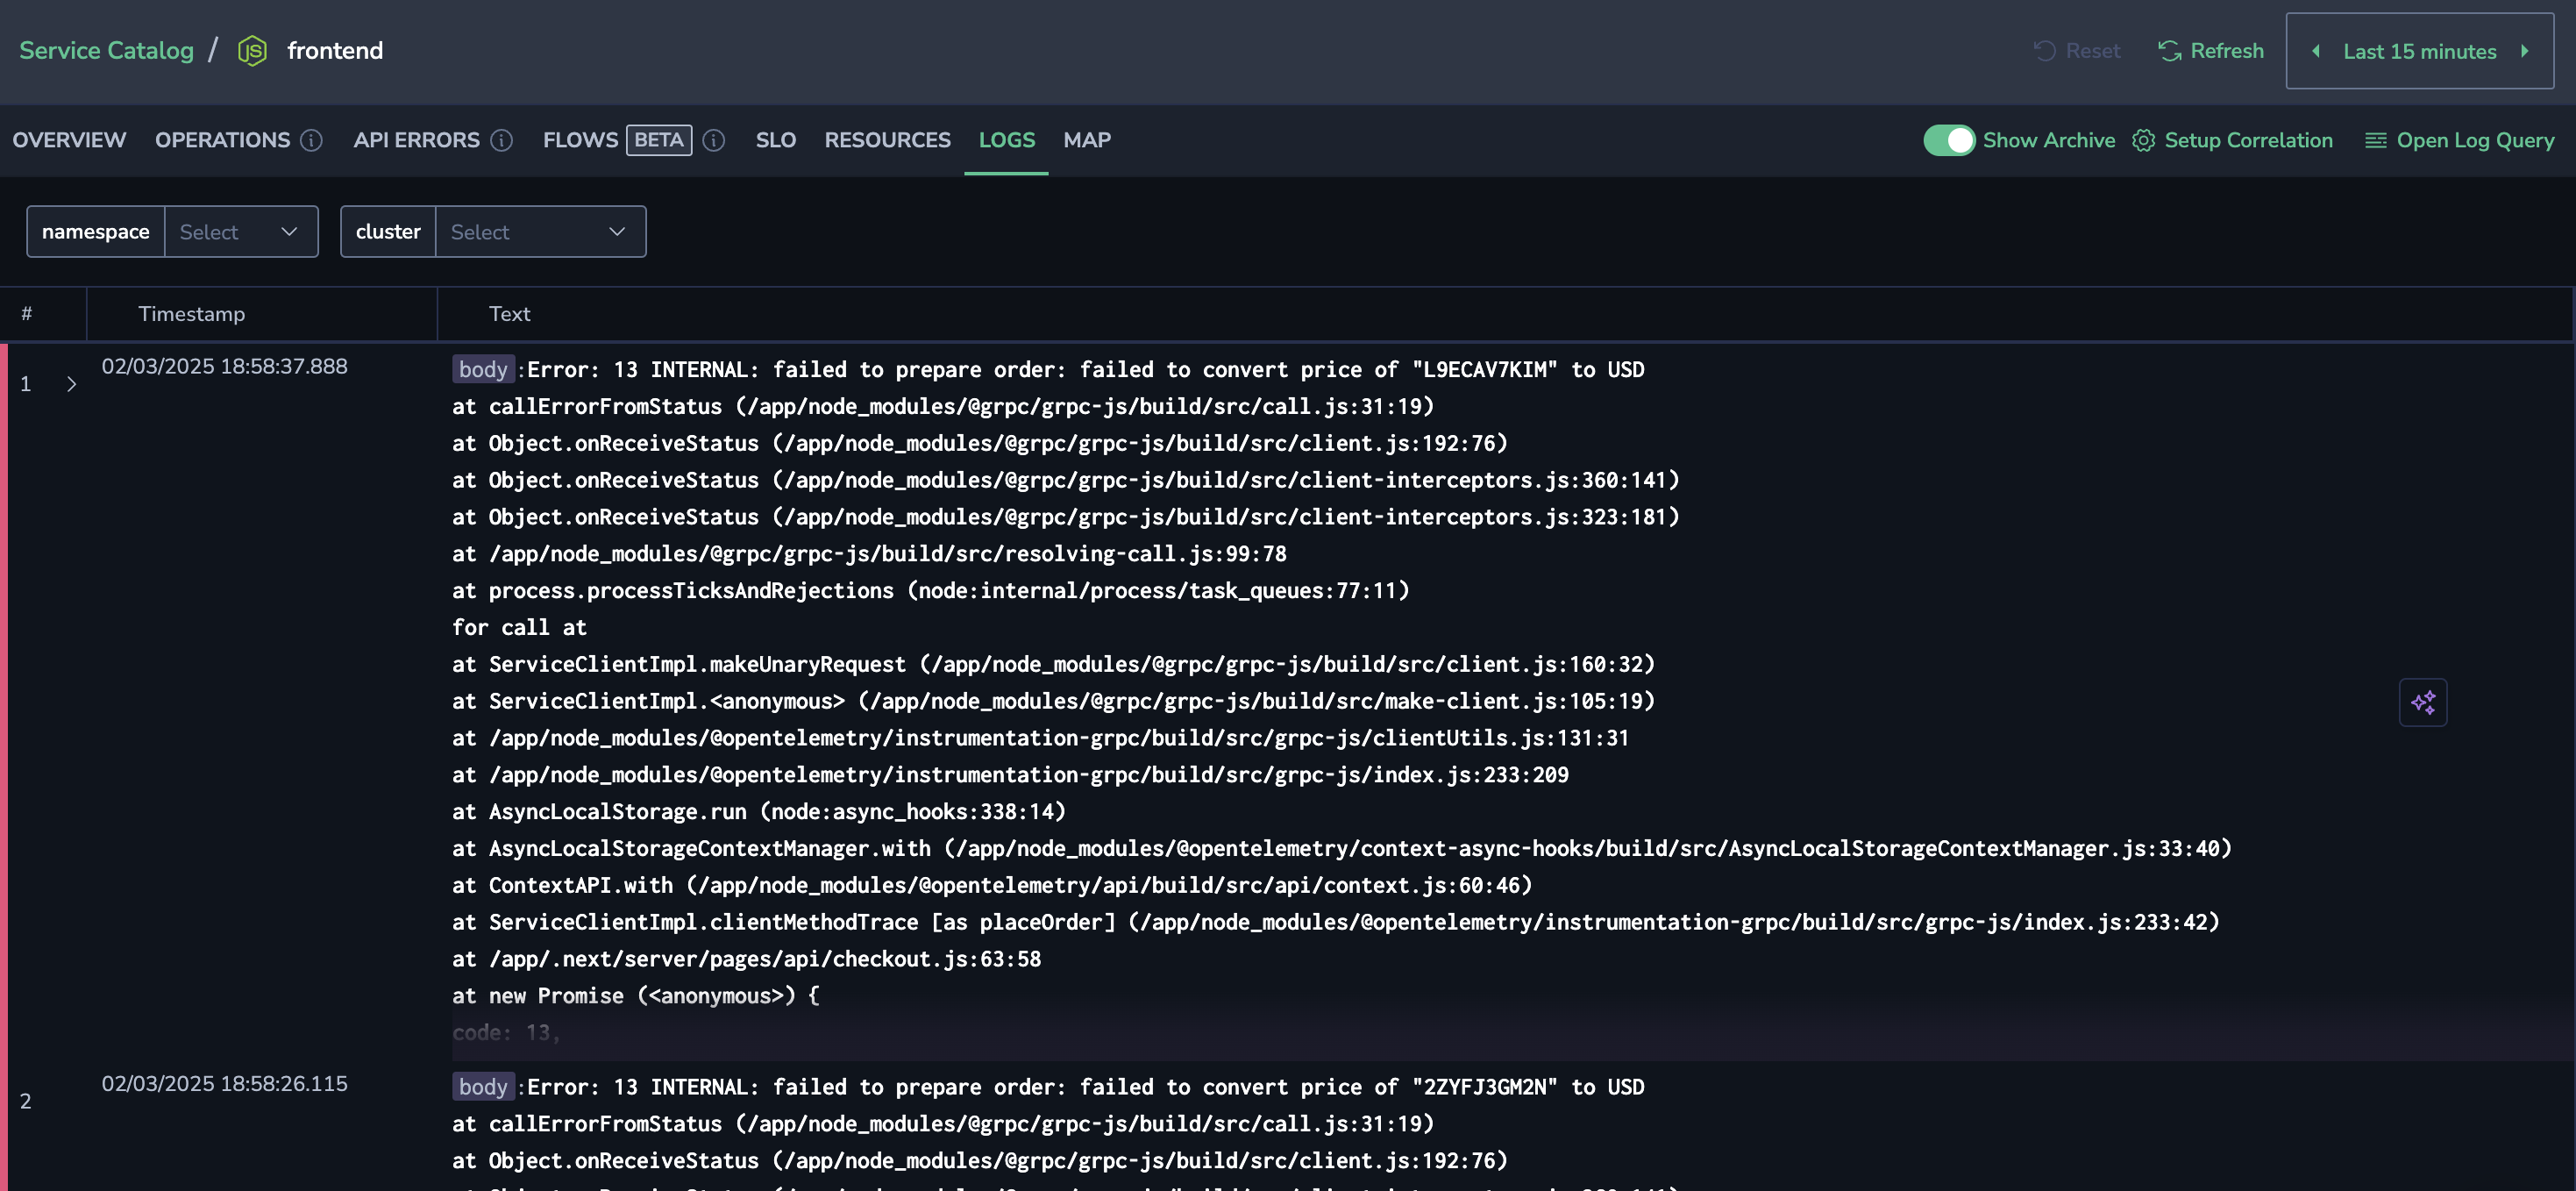The height and width of the screenshot is (1191, 2576).
Task: Open the Last 15 minutes time picker
Action: tap(2420, 51)
